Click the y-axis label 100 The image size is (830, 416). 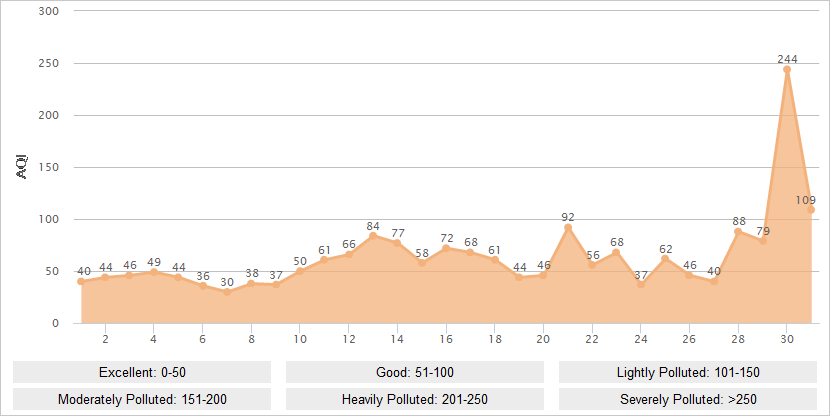(x=49, y=219)
